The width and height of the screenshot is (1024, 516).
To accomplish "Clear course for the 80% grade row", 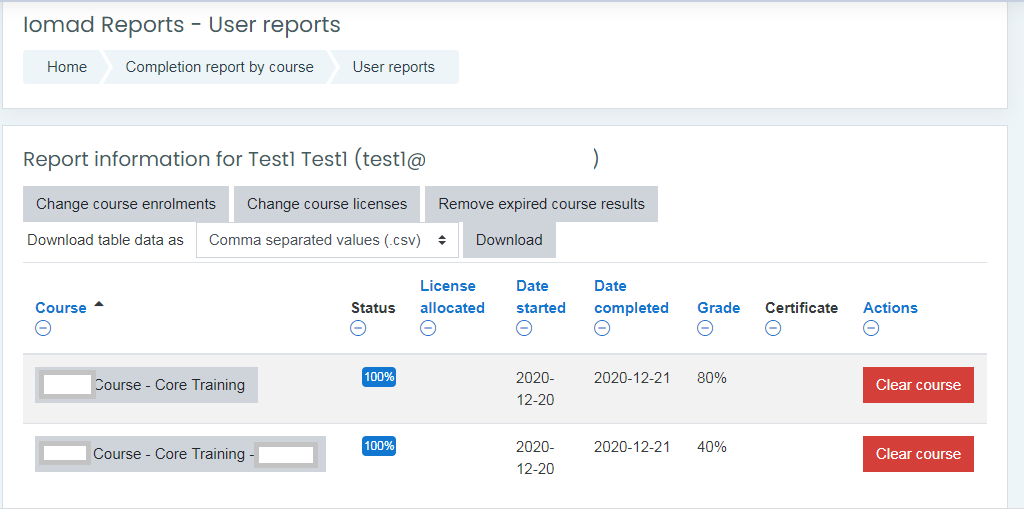I will (x=918, y=385).
